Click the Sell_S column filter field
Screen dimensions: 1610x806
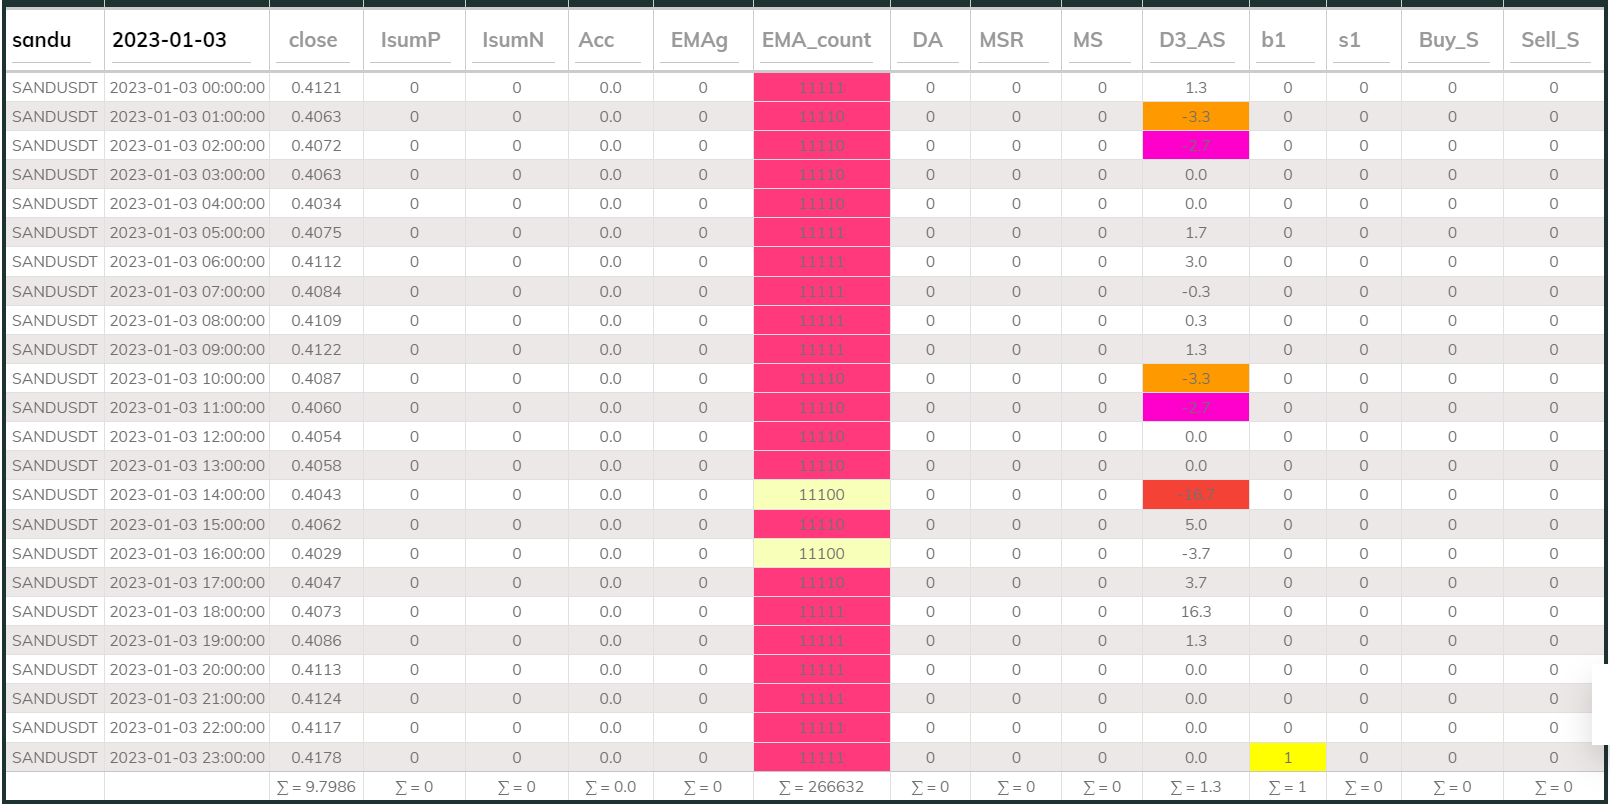(x=1552, y=41)
